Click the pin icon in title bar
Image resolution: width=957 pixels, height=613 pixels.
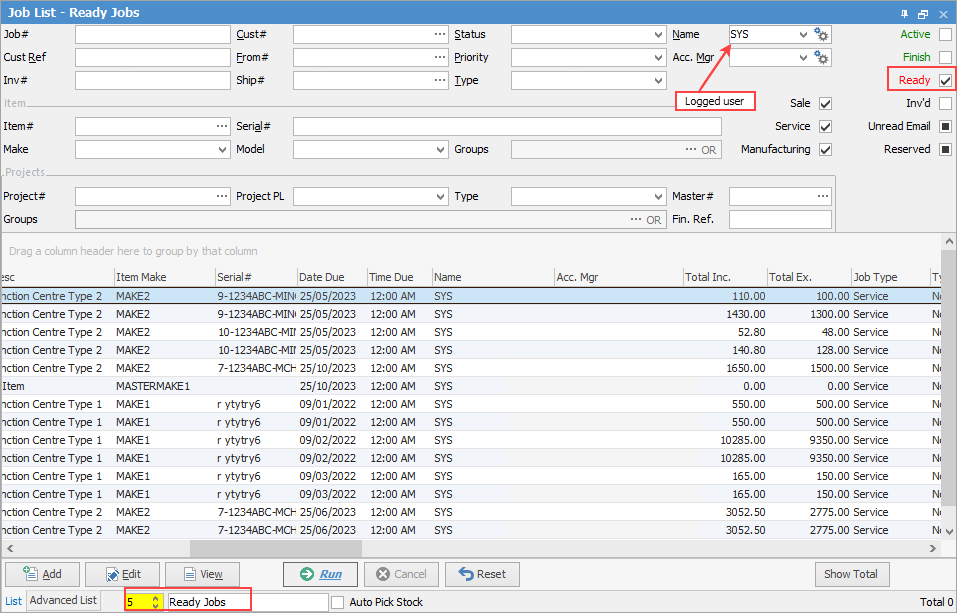[905, 13]
